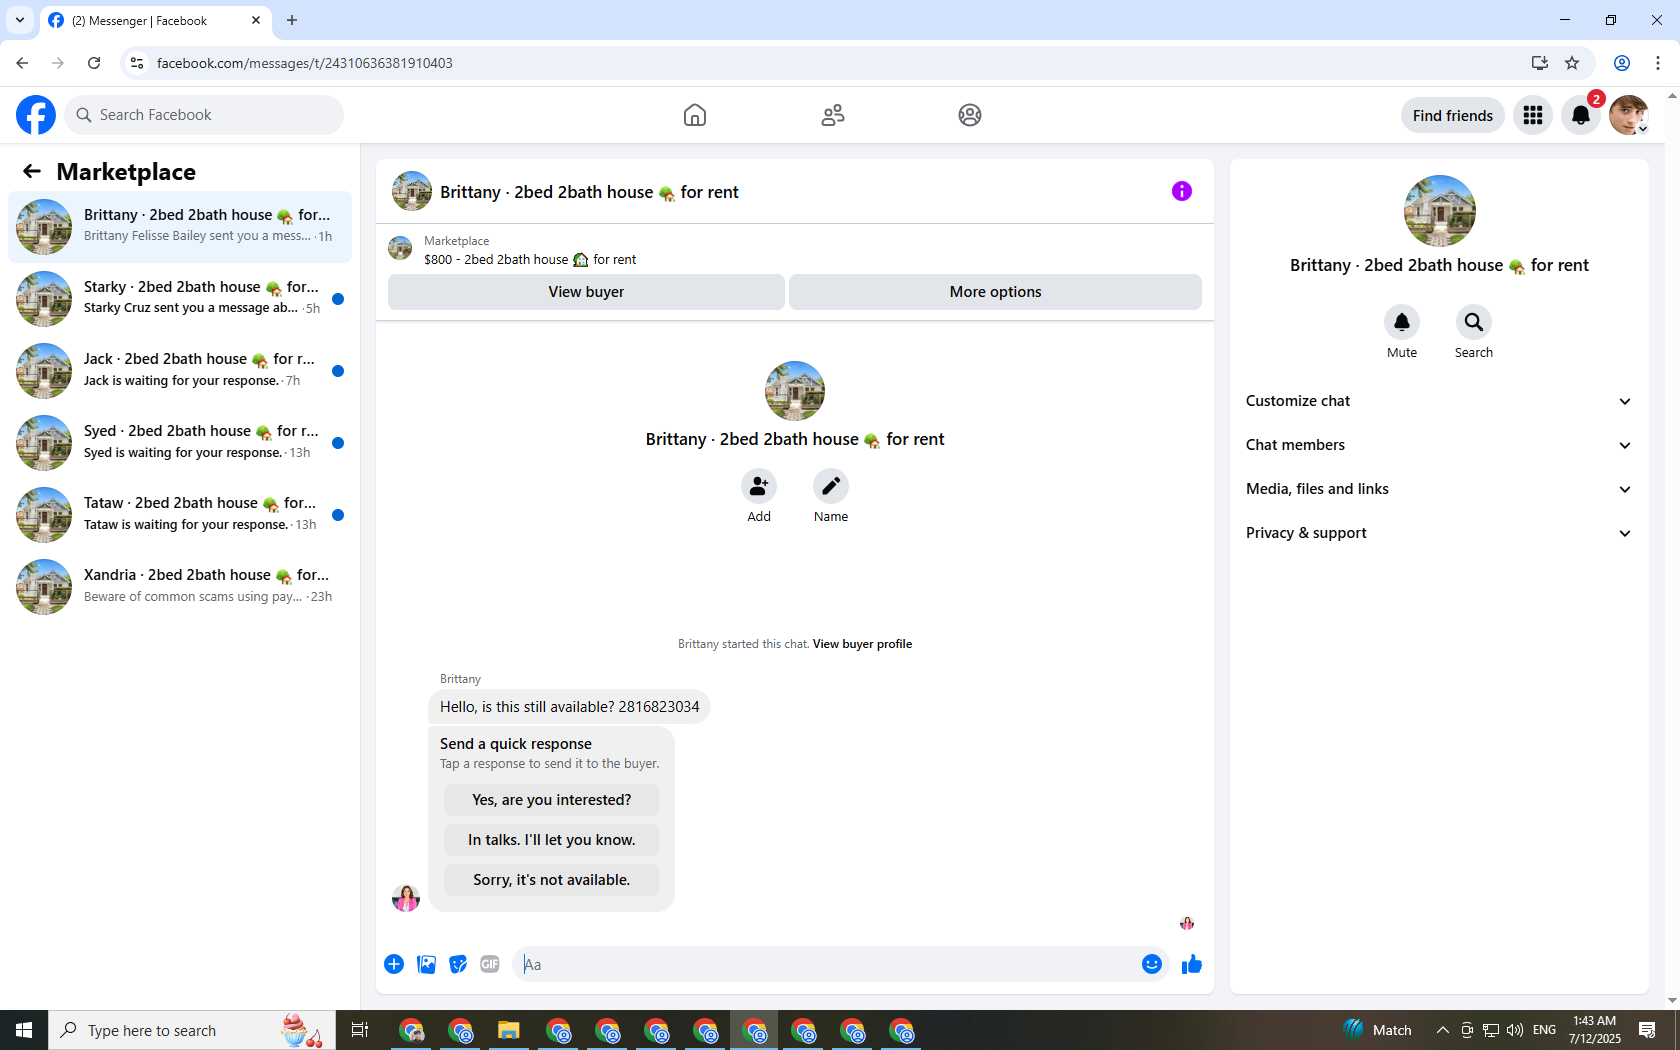The width and height of the screenshot is (1680, 1050).
Task: Open Tataw's conversation in the list
Action: (180, 515)
